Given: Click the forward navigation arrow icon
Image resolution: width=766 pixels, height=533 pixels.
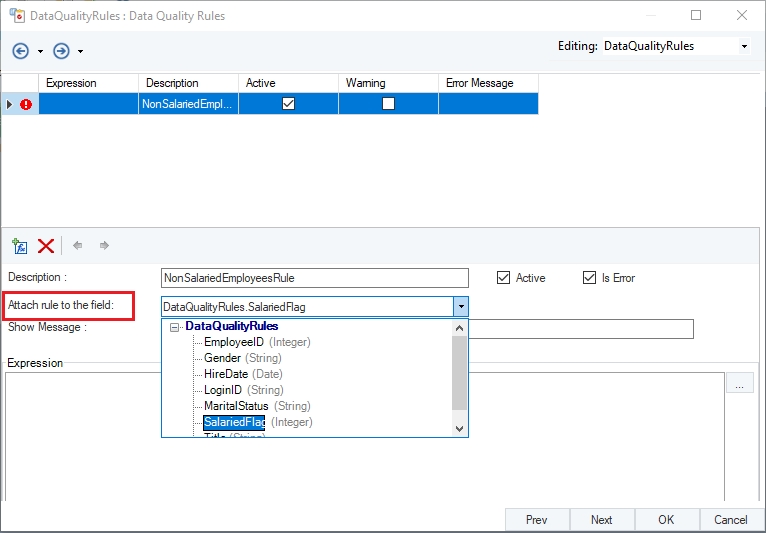Looking at the screenshot, I should pyautogui.click(x=61, y=51).
